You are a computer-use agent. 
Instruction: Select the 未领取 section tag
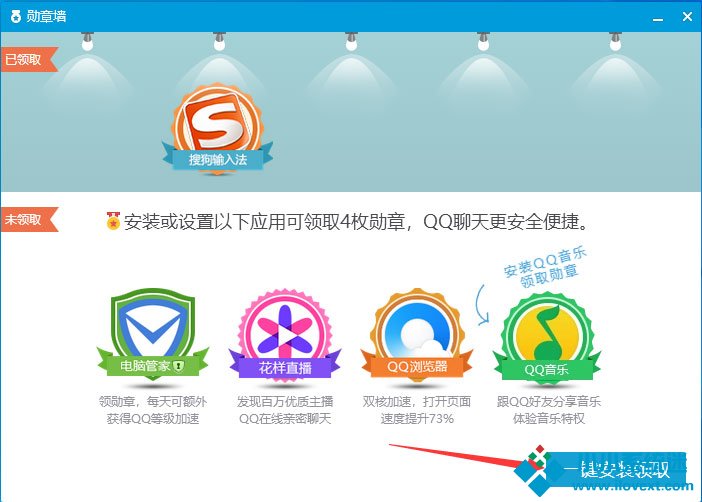[x=29, y=219]
